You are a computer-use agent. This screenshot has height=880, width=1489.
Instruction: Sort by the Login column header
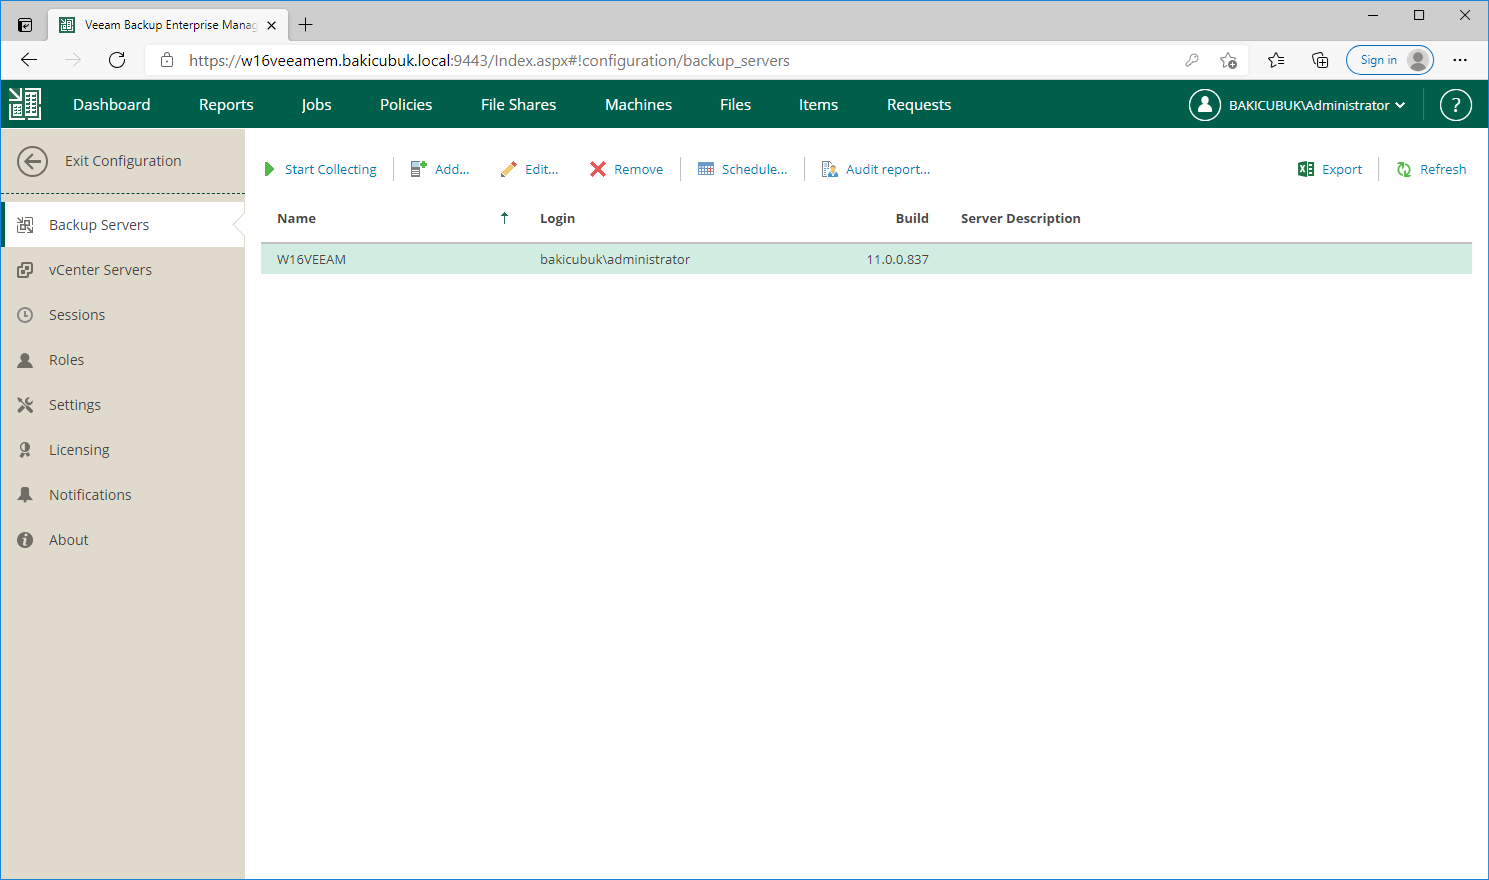(557, 219)
